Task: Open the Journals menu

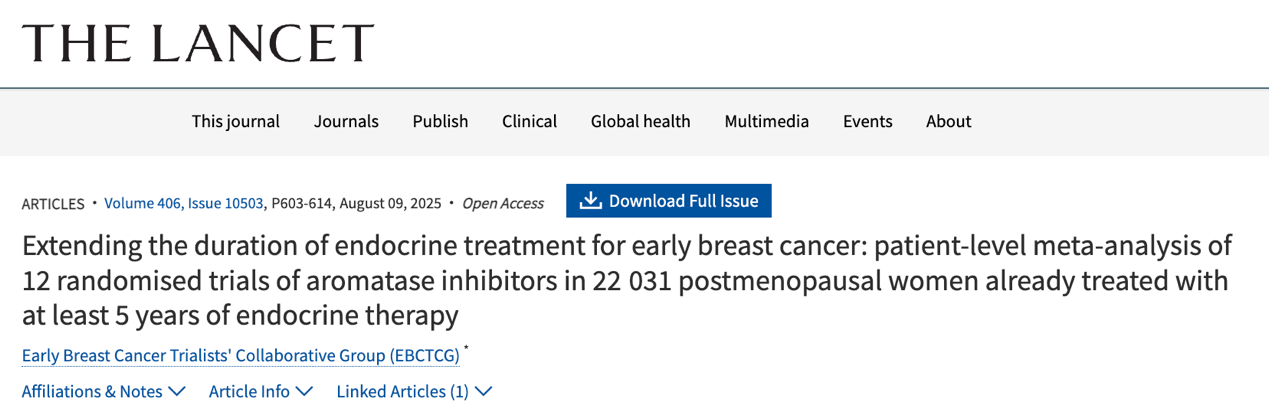Action: (346, 121)
